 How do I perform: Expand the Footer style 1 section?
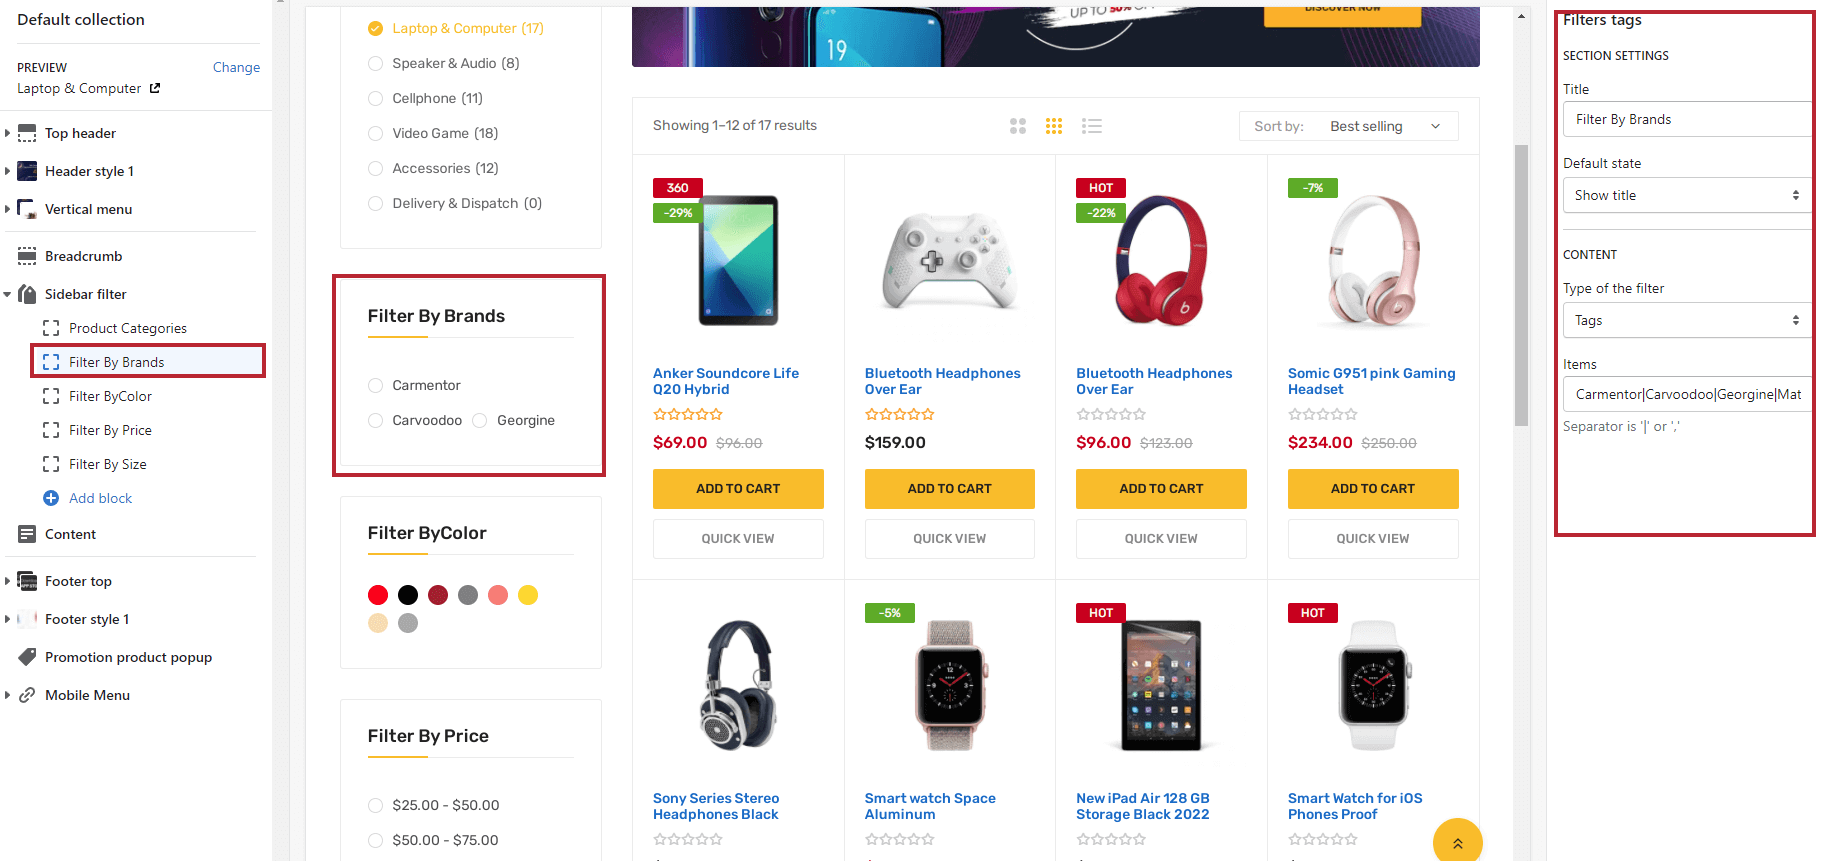coord(9,619)
